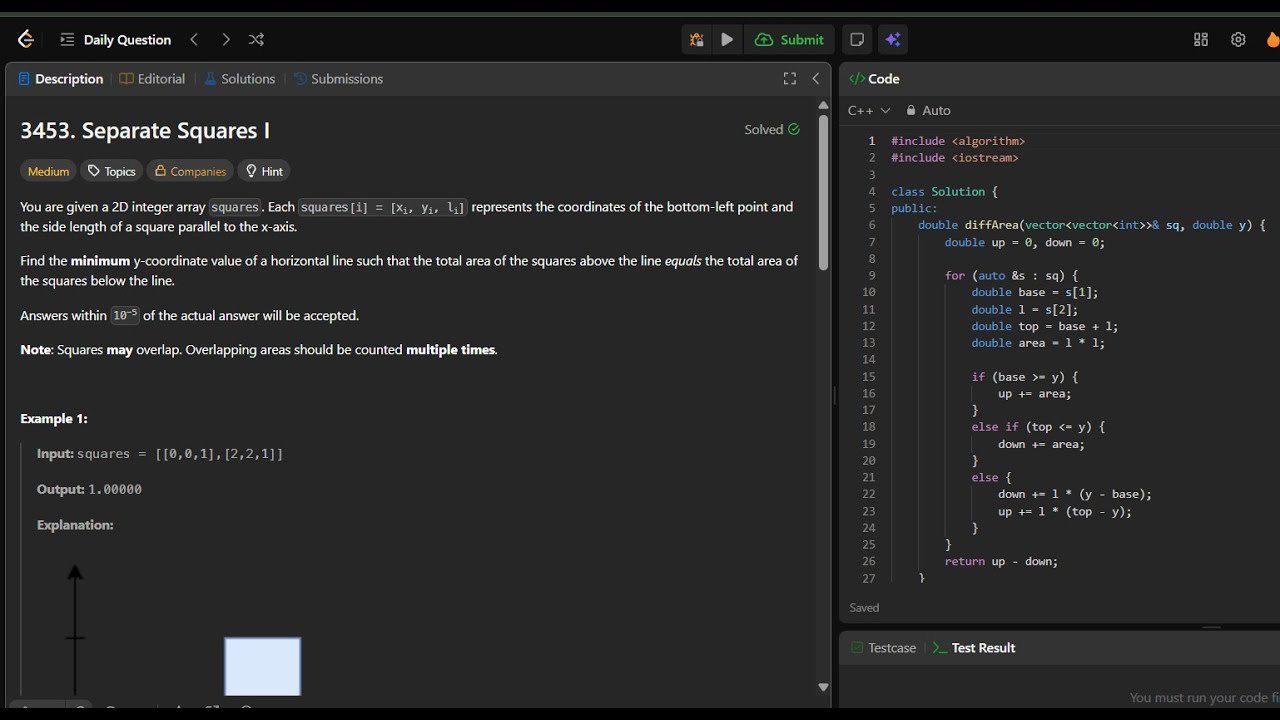1280x720 pixels.
Task: Collapse the description panel chevron
Action: (x=816, y=79)
